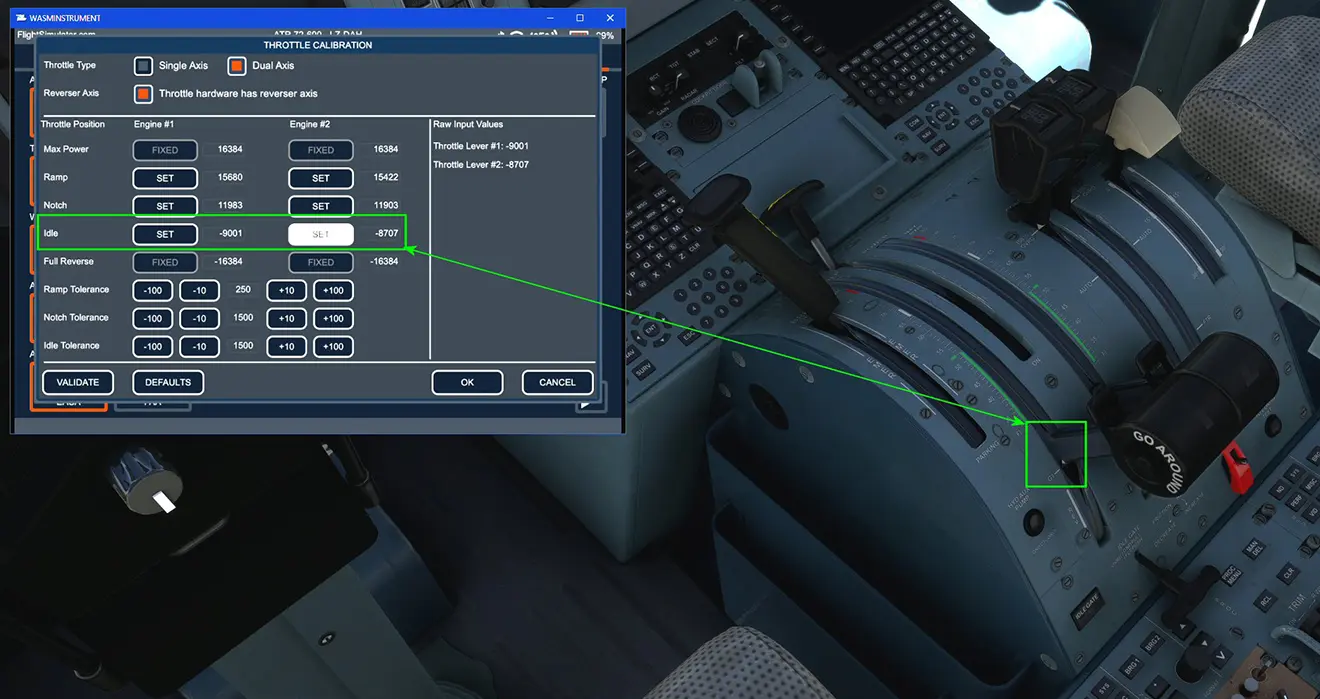
Task: Increase Ramp Tolerance by 10
Action: [x=287, y=290]
